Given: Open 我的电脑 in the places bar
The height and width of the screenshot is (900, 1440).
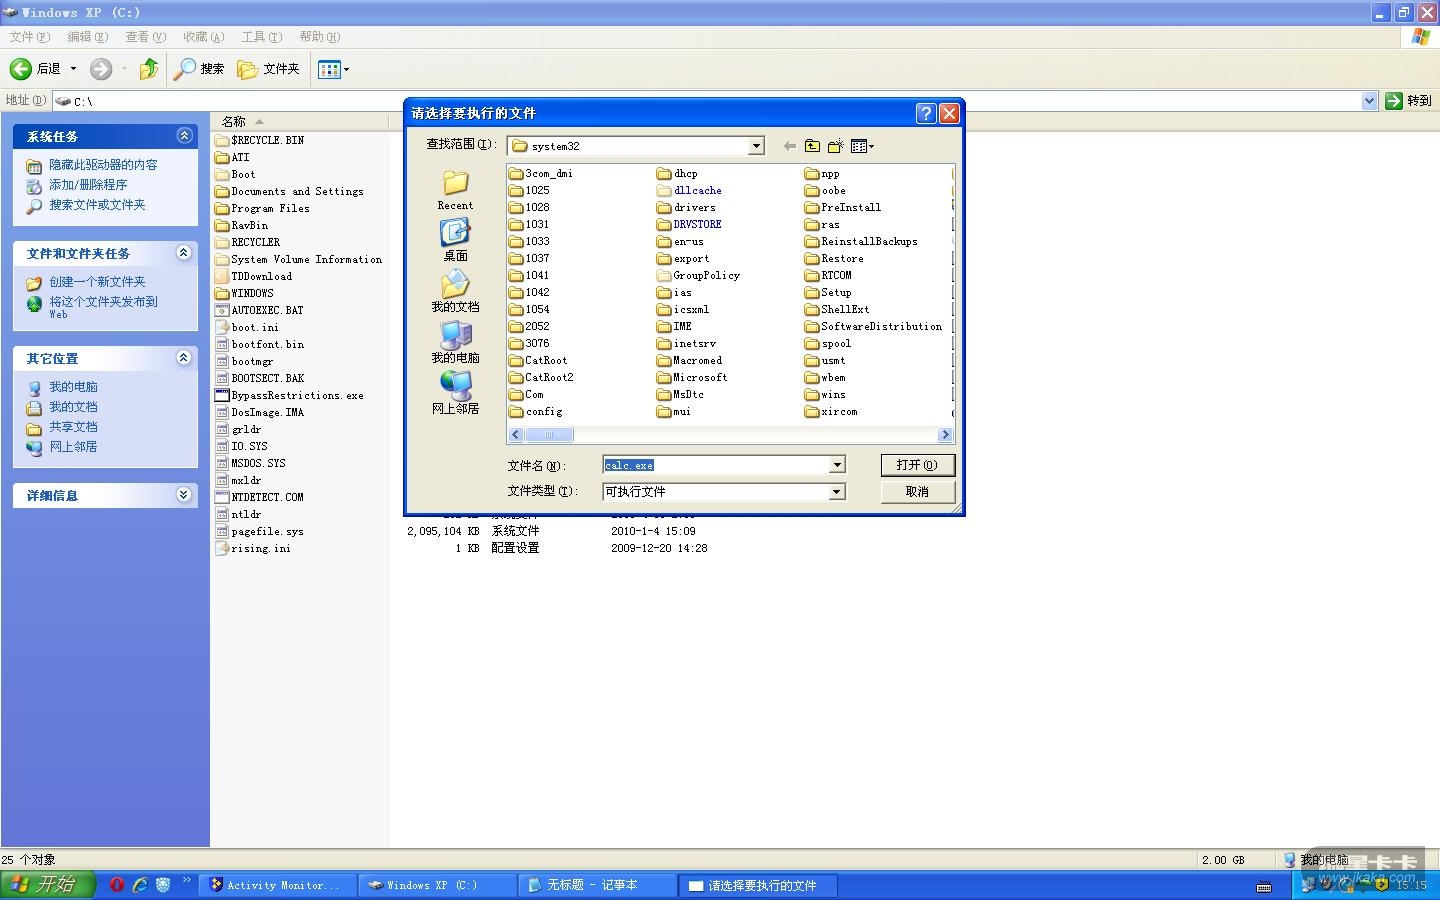Looking at the screenshot, I should tap(455, 342).
